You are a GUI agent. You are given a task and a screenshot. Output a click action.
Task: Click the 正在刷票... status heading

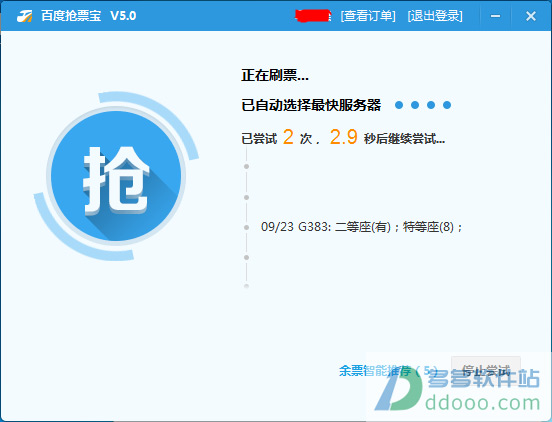pyautogui.click(x=275, y=75)
